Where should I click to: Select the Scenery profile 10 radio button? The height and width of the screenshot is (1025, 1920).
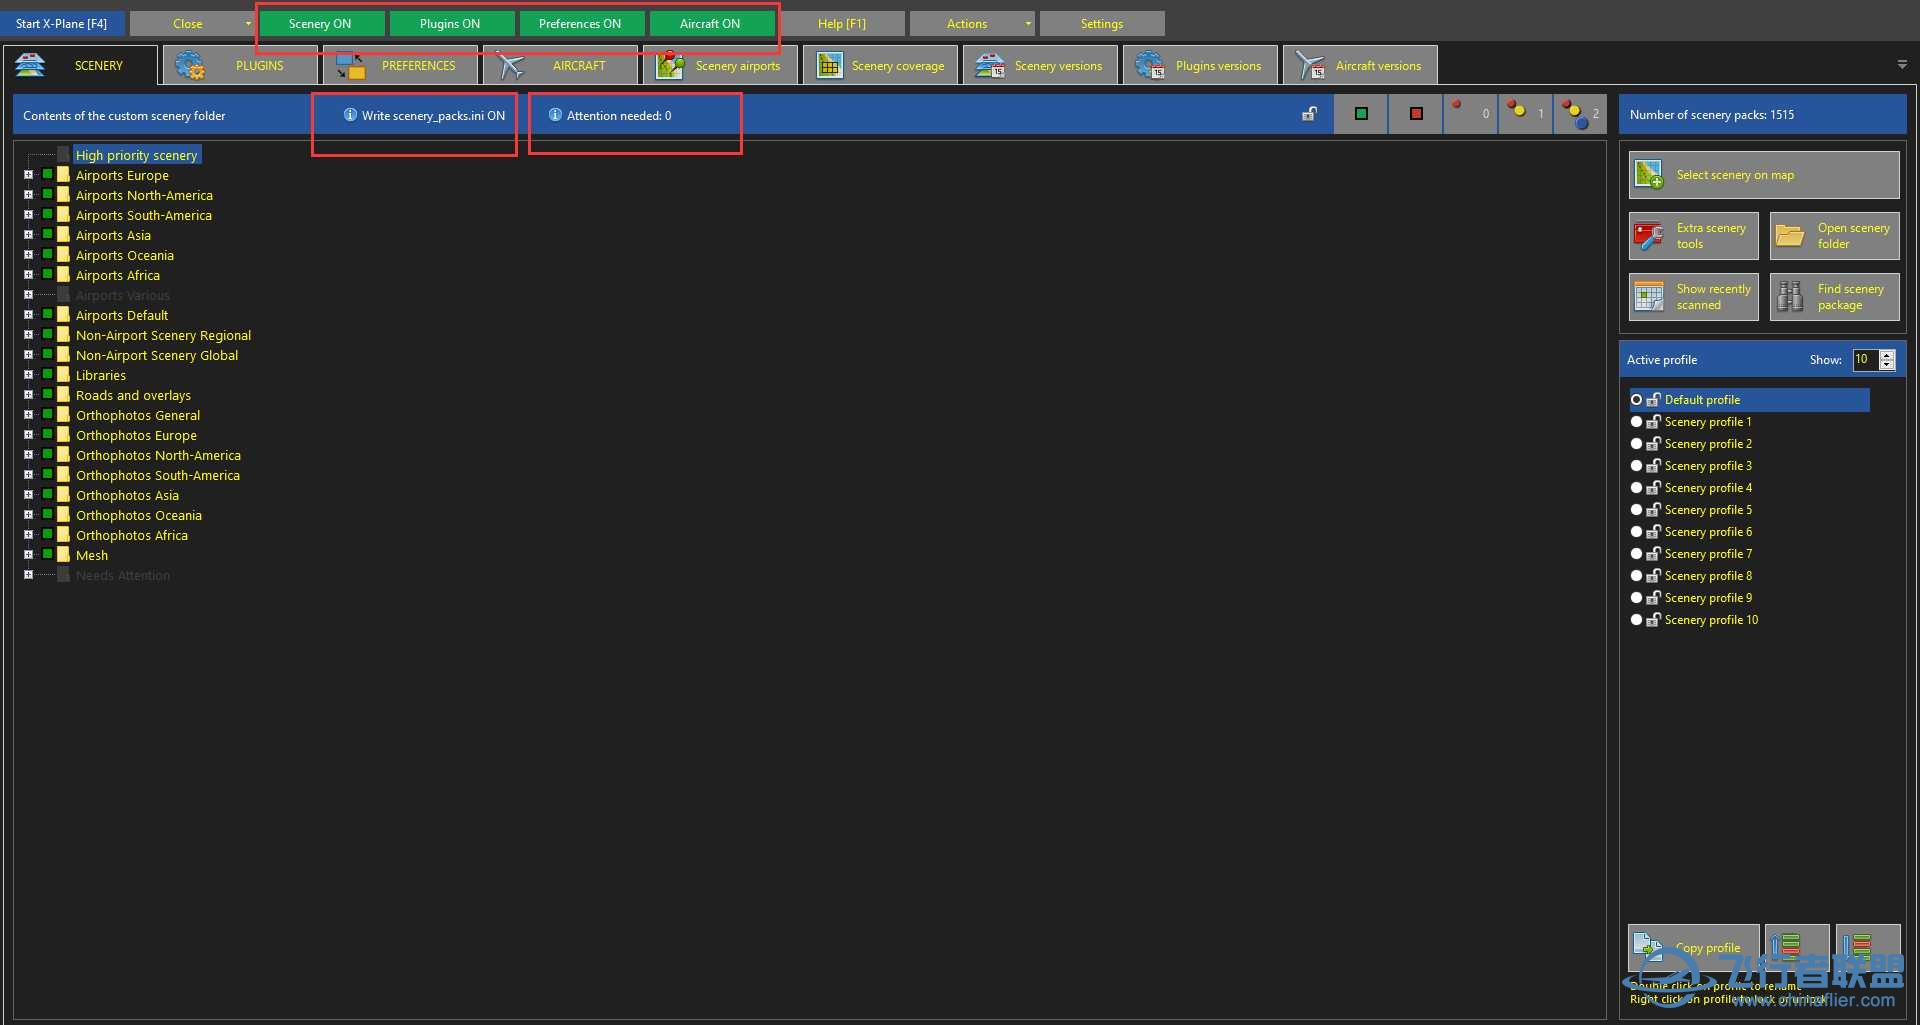click(x=1636, y=620)
